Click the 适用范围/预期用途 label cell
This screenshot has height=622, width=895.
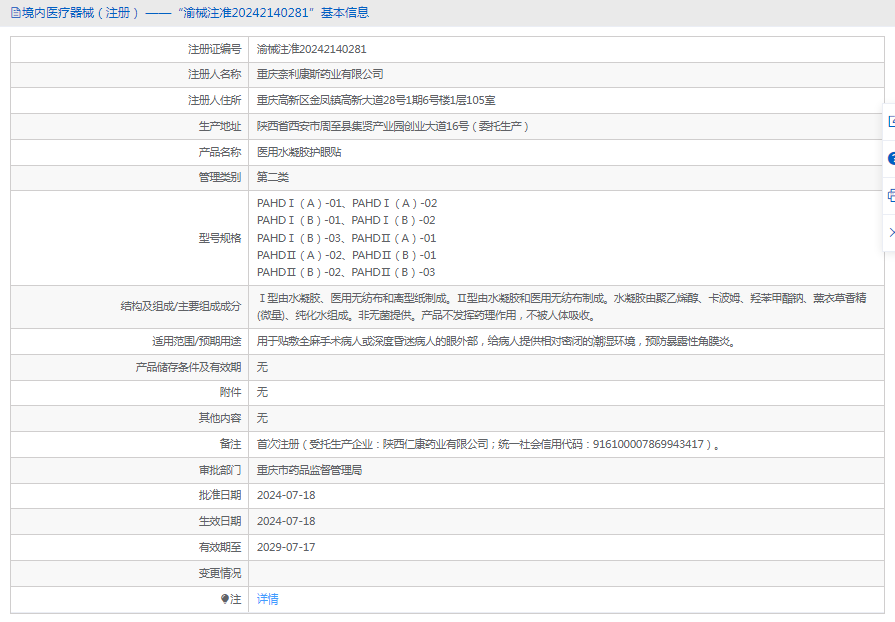190,341
